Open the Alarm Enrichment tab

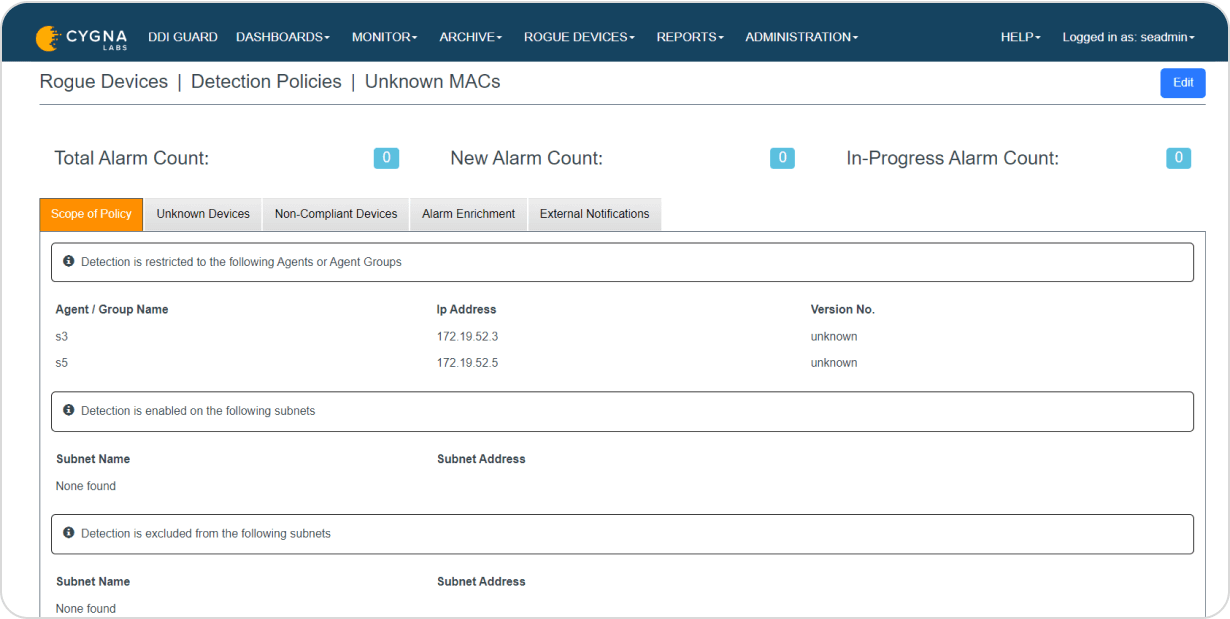click(x=468, y=213)
